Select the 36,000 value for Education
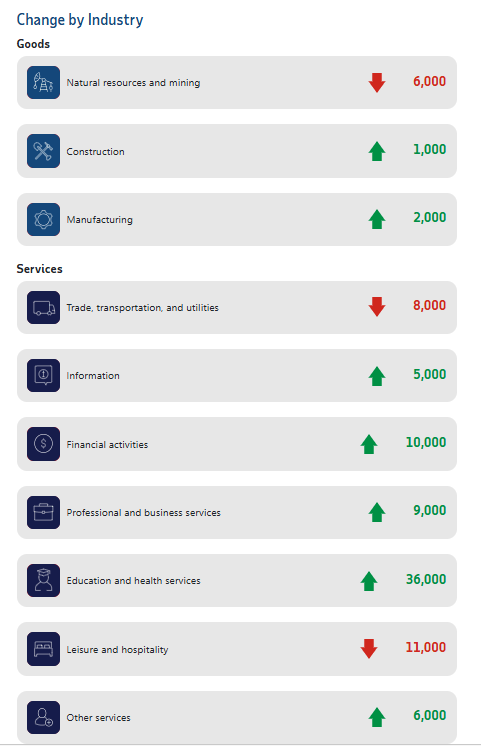 click(426, 579)
